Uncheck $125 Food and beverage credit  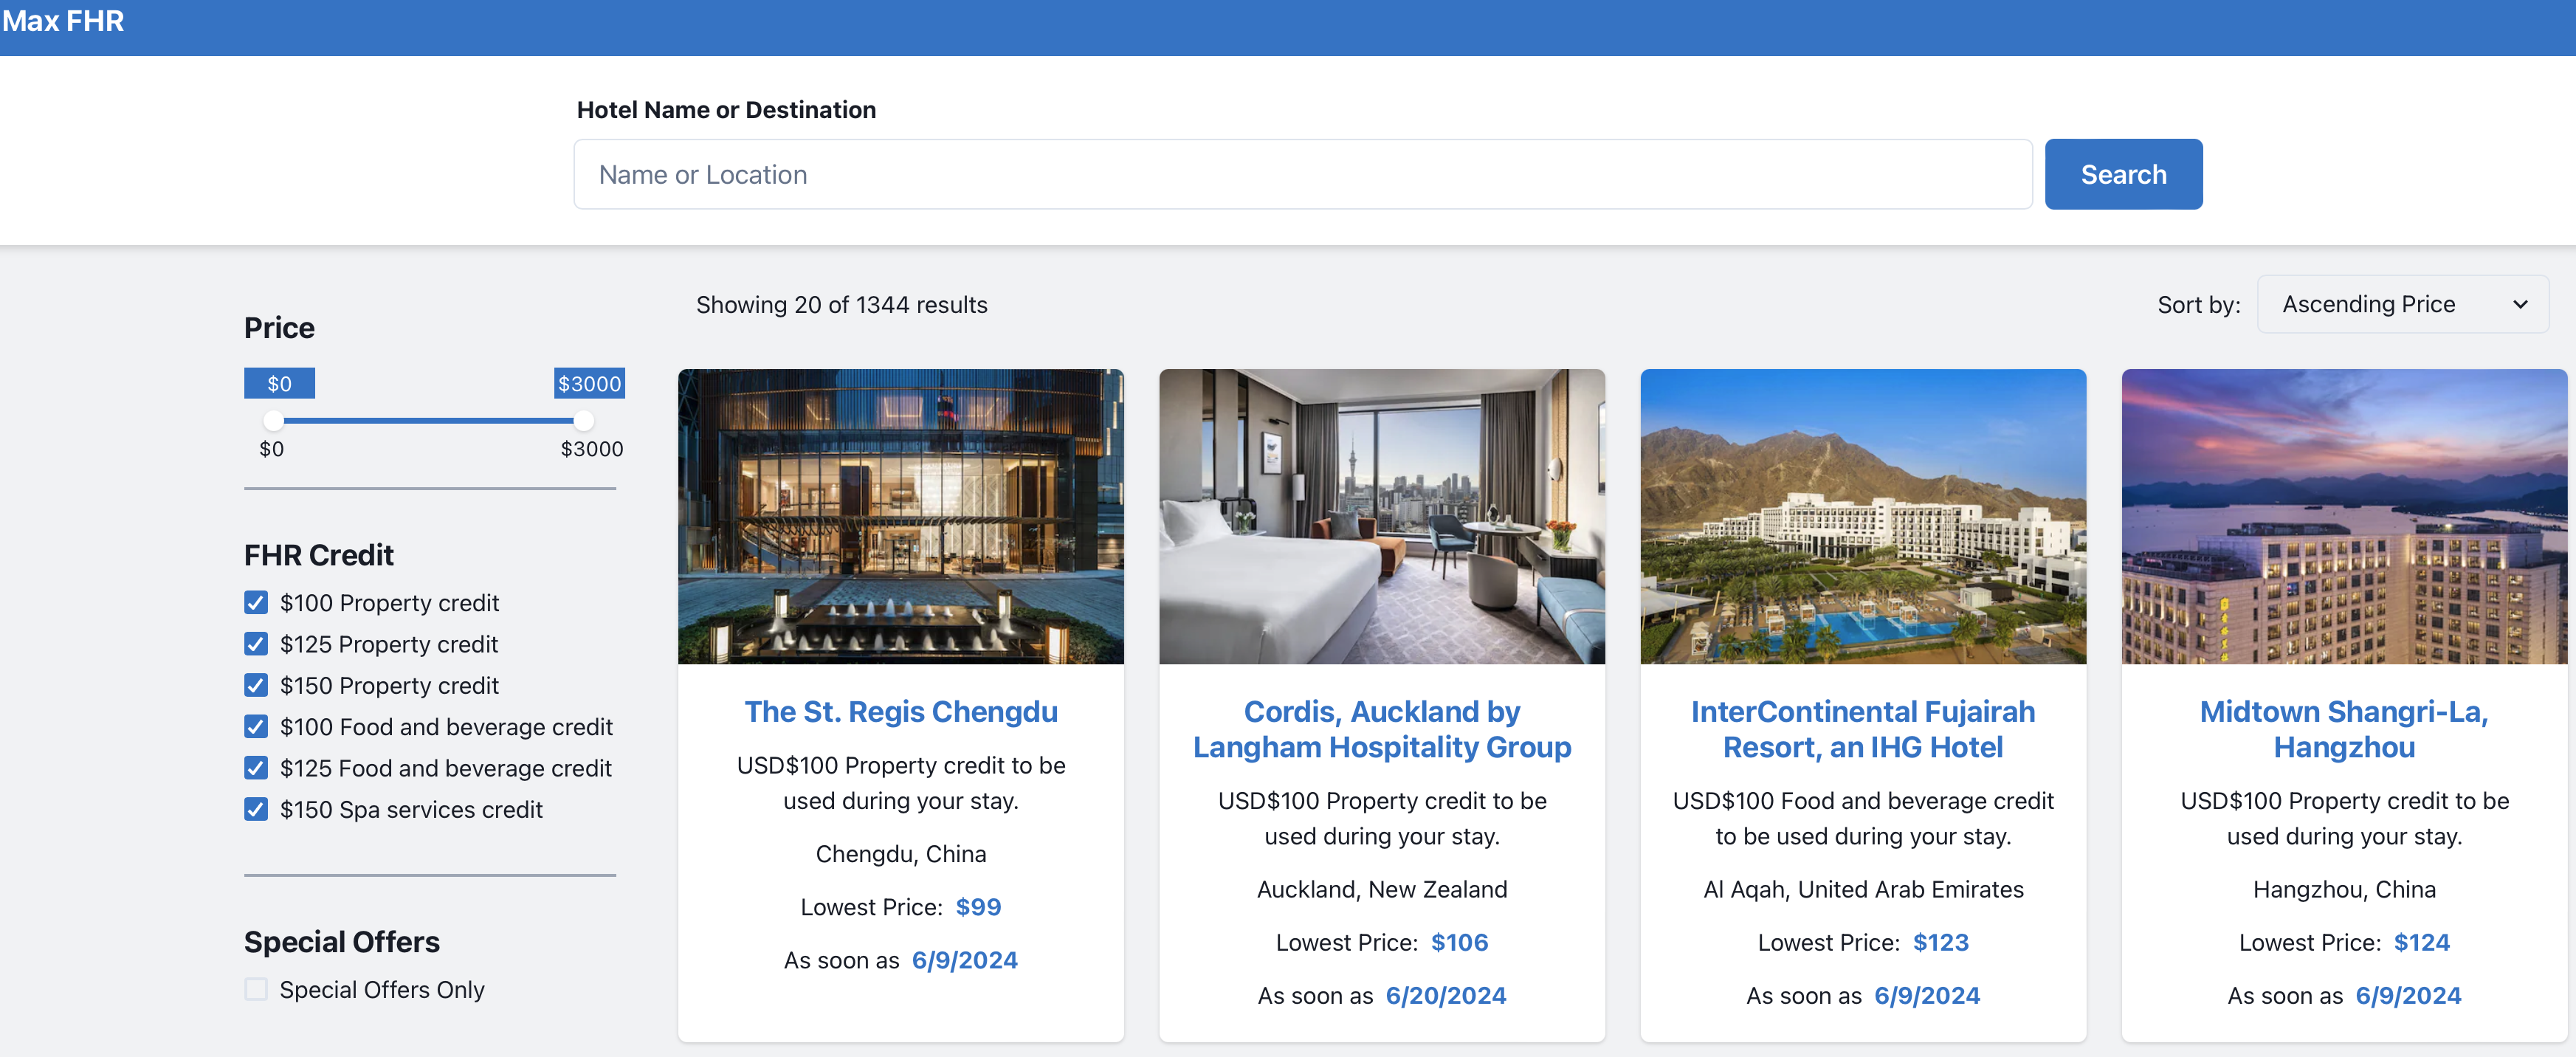[256, 767]
